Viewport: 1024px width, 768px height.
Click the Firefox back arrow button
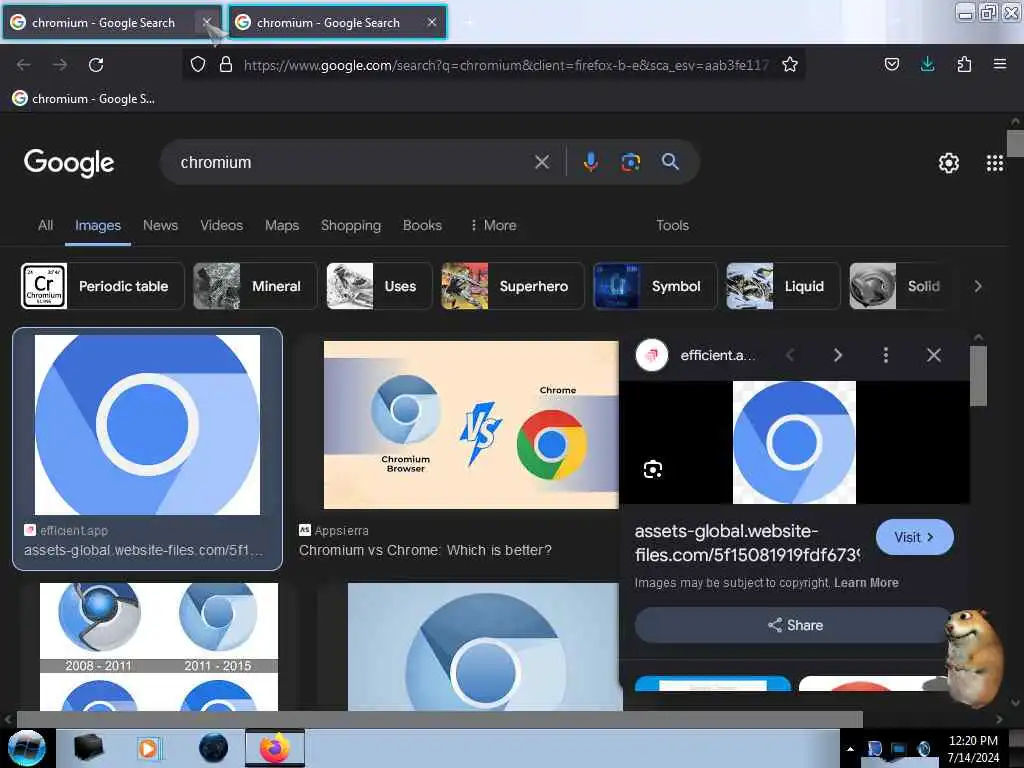click(24, 65)
